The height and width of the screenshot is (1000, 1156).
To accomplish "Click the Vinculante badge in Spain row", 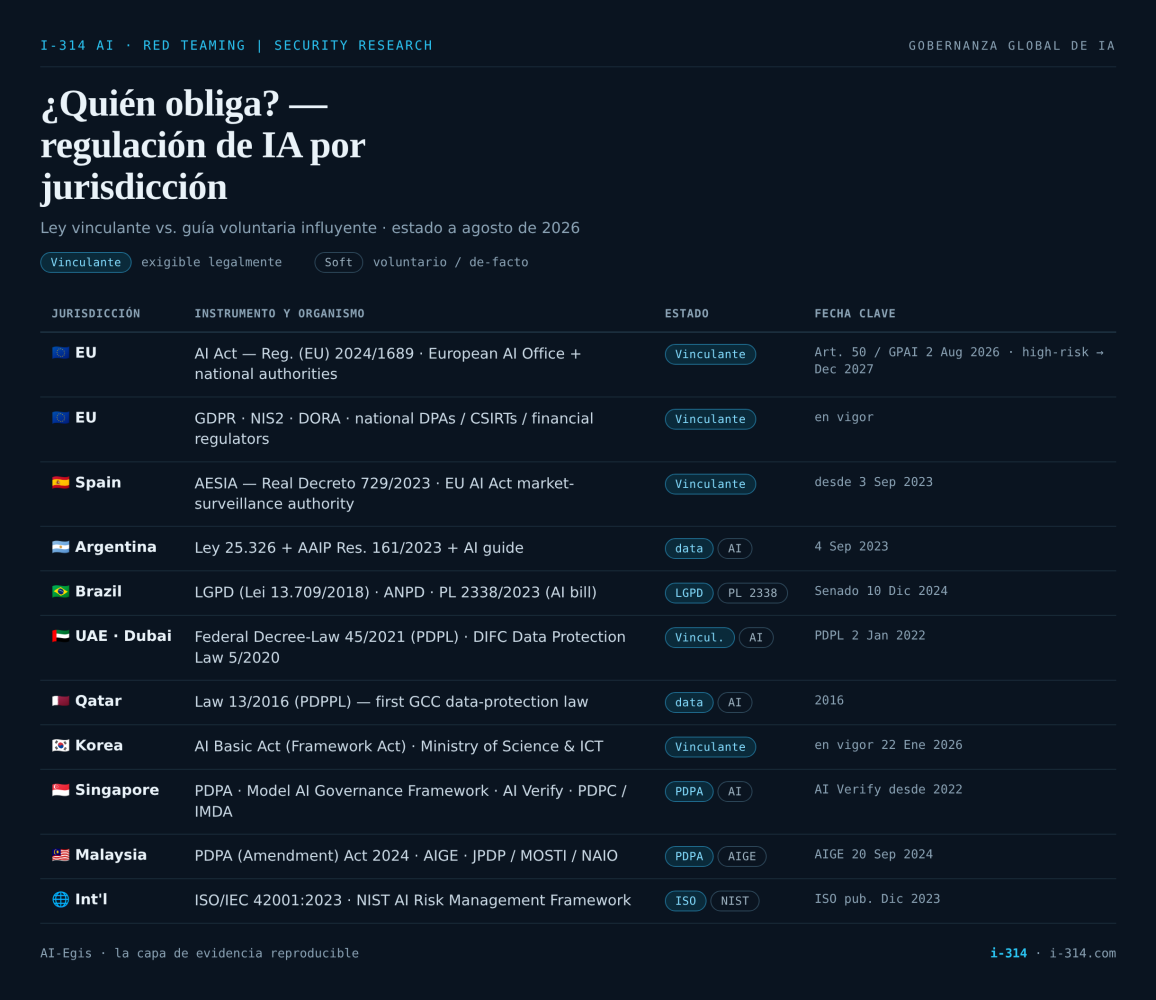I will [x=710, y=484].
